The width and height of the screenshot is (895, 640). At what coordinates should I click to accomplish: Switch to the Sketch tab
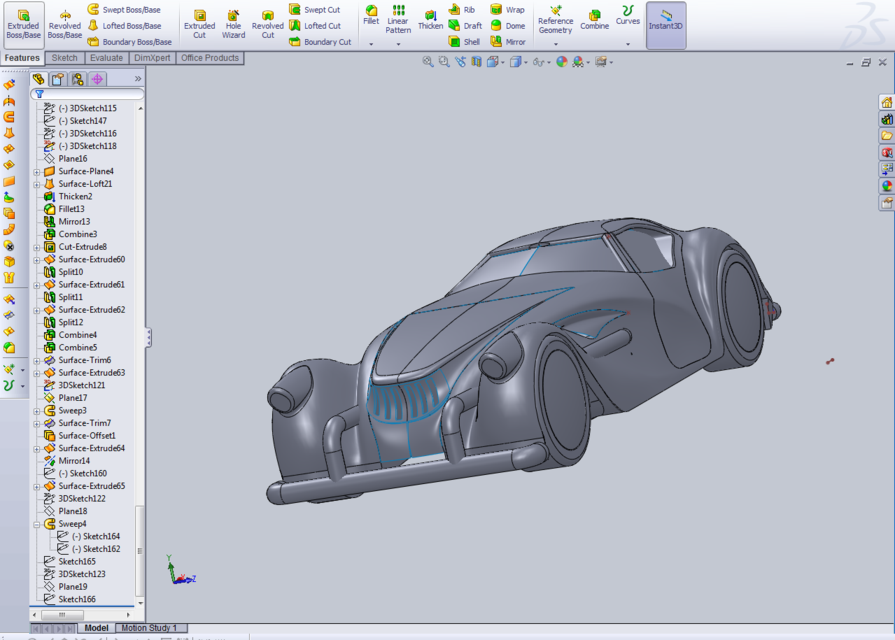(x=63, y=58)
